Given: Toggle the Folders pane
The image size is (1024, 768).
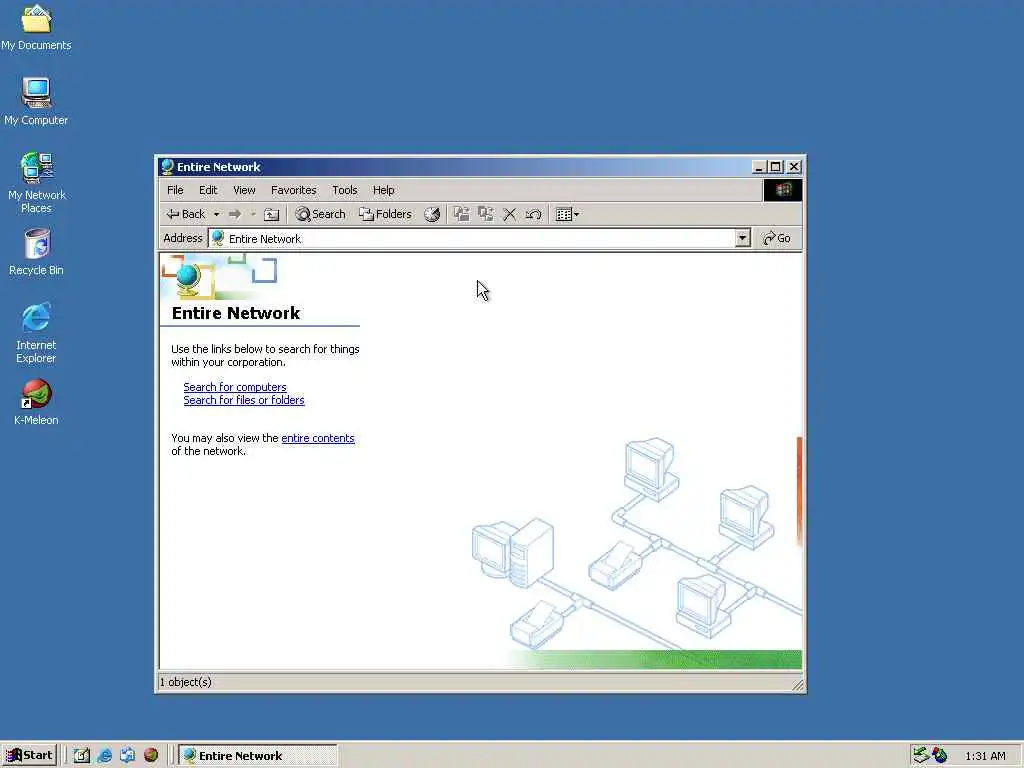Looking at the screenshot, I should click(385, 214).
